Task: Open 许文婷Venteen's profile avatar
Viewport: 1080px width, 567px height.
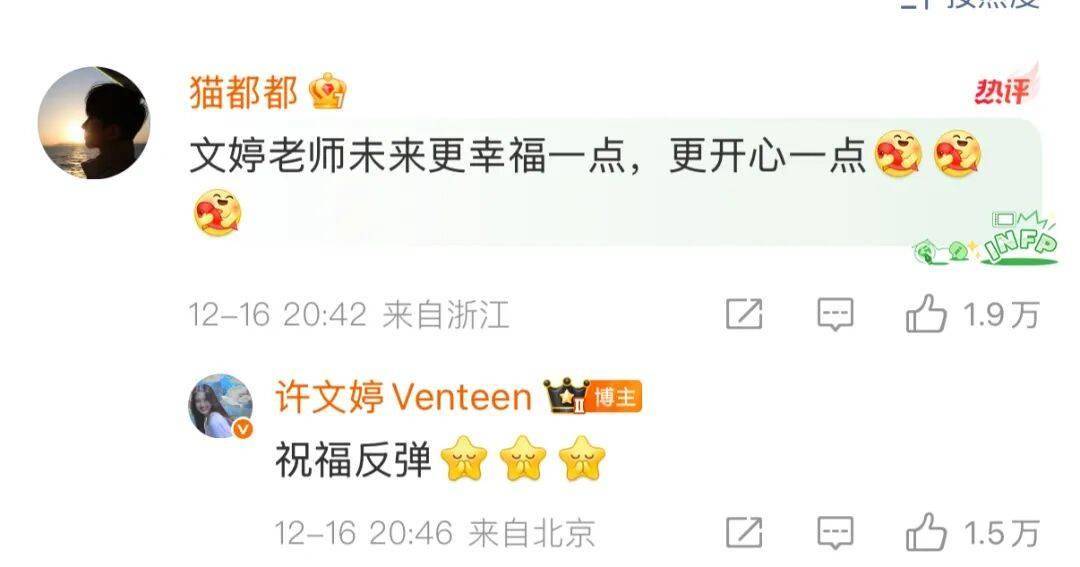Action: click(x=220, y=406)
